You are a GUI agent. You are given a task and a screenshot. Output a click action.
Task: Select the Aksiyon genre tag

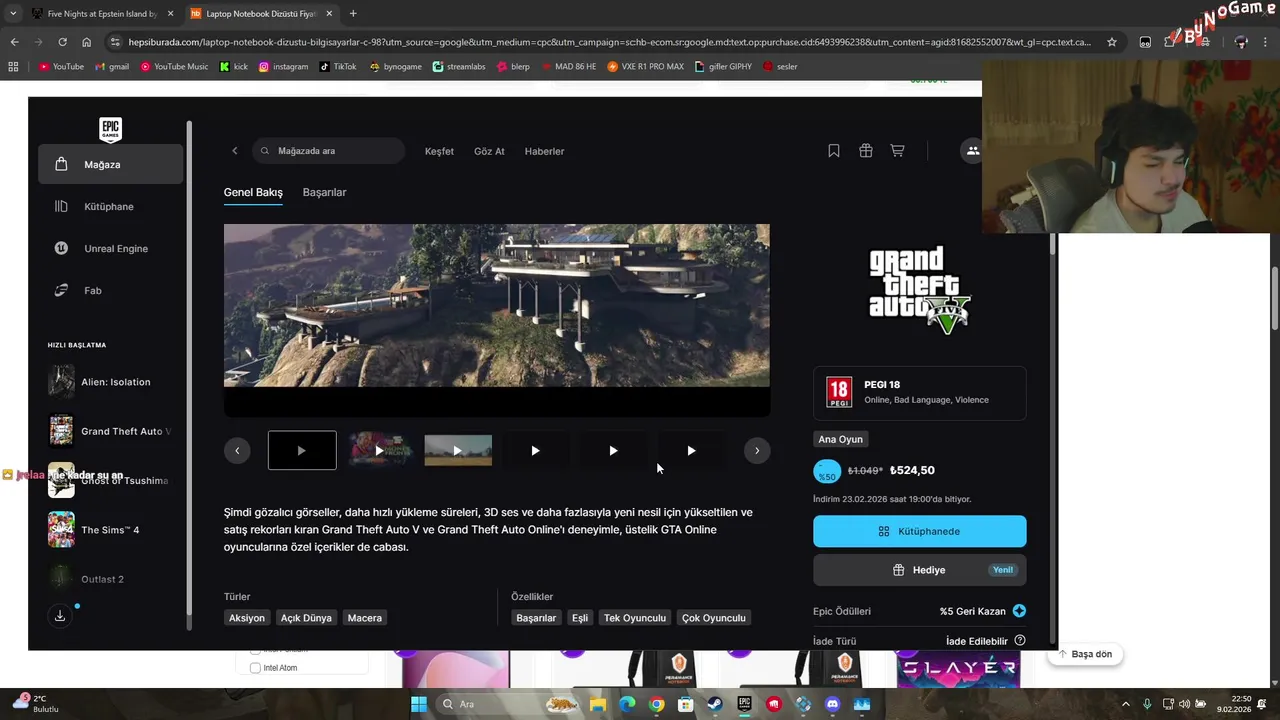point(247,618)
